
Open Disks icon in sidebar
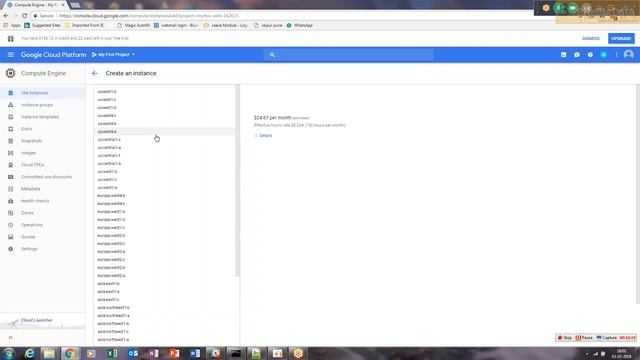coord(11,129)
